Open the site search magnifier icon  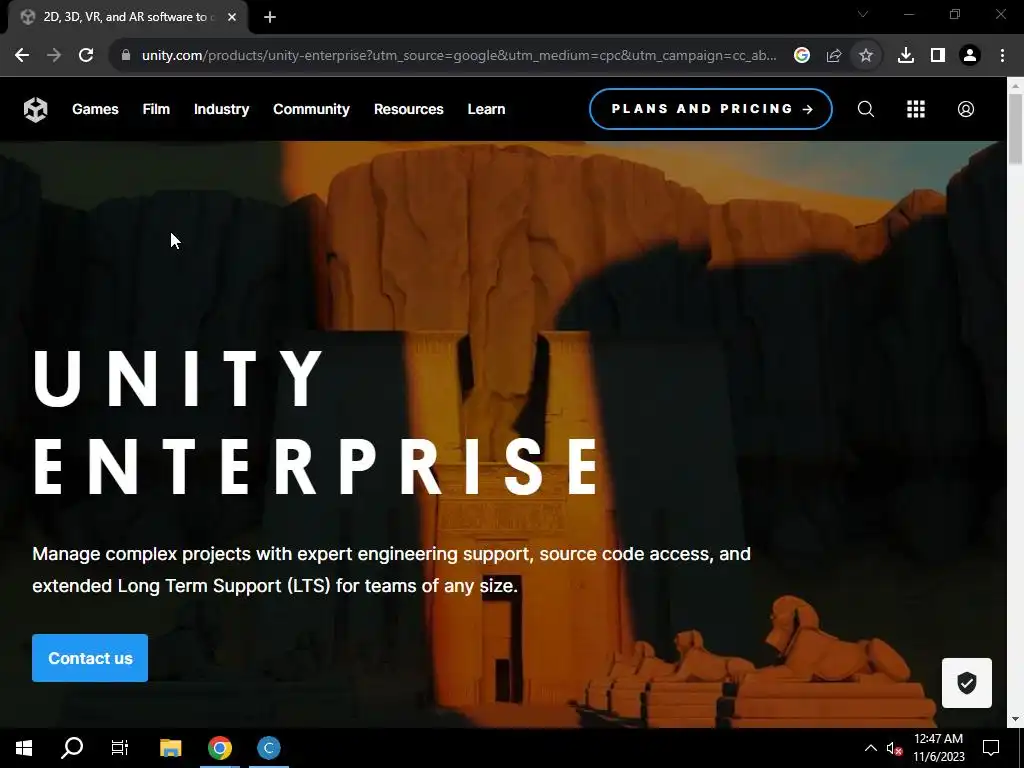point(866,109)
